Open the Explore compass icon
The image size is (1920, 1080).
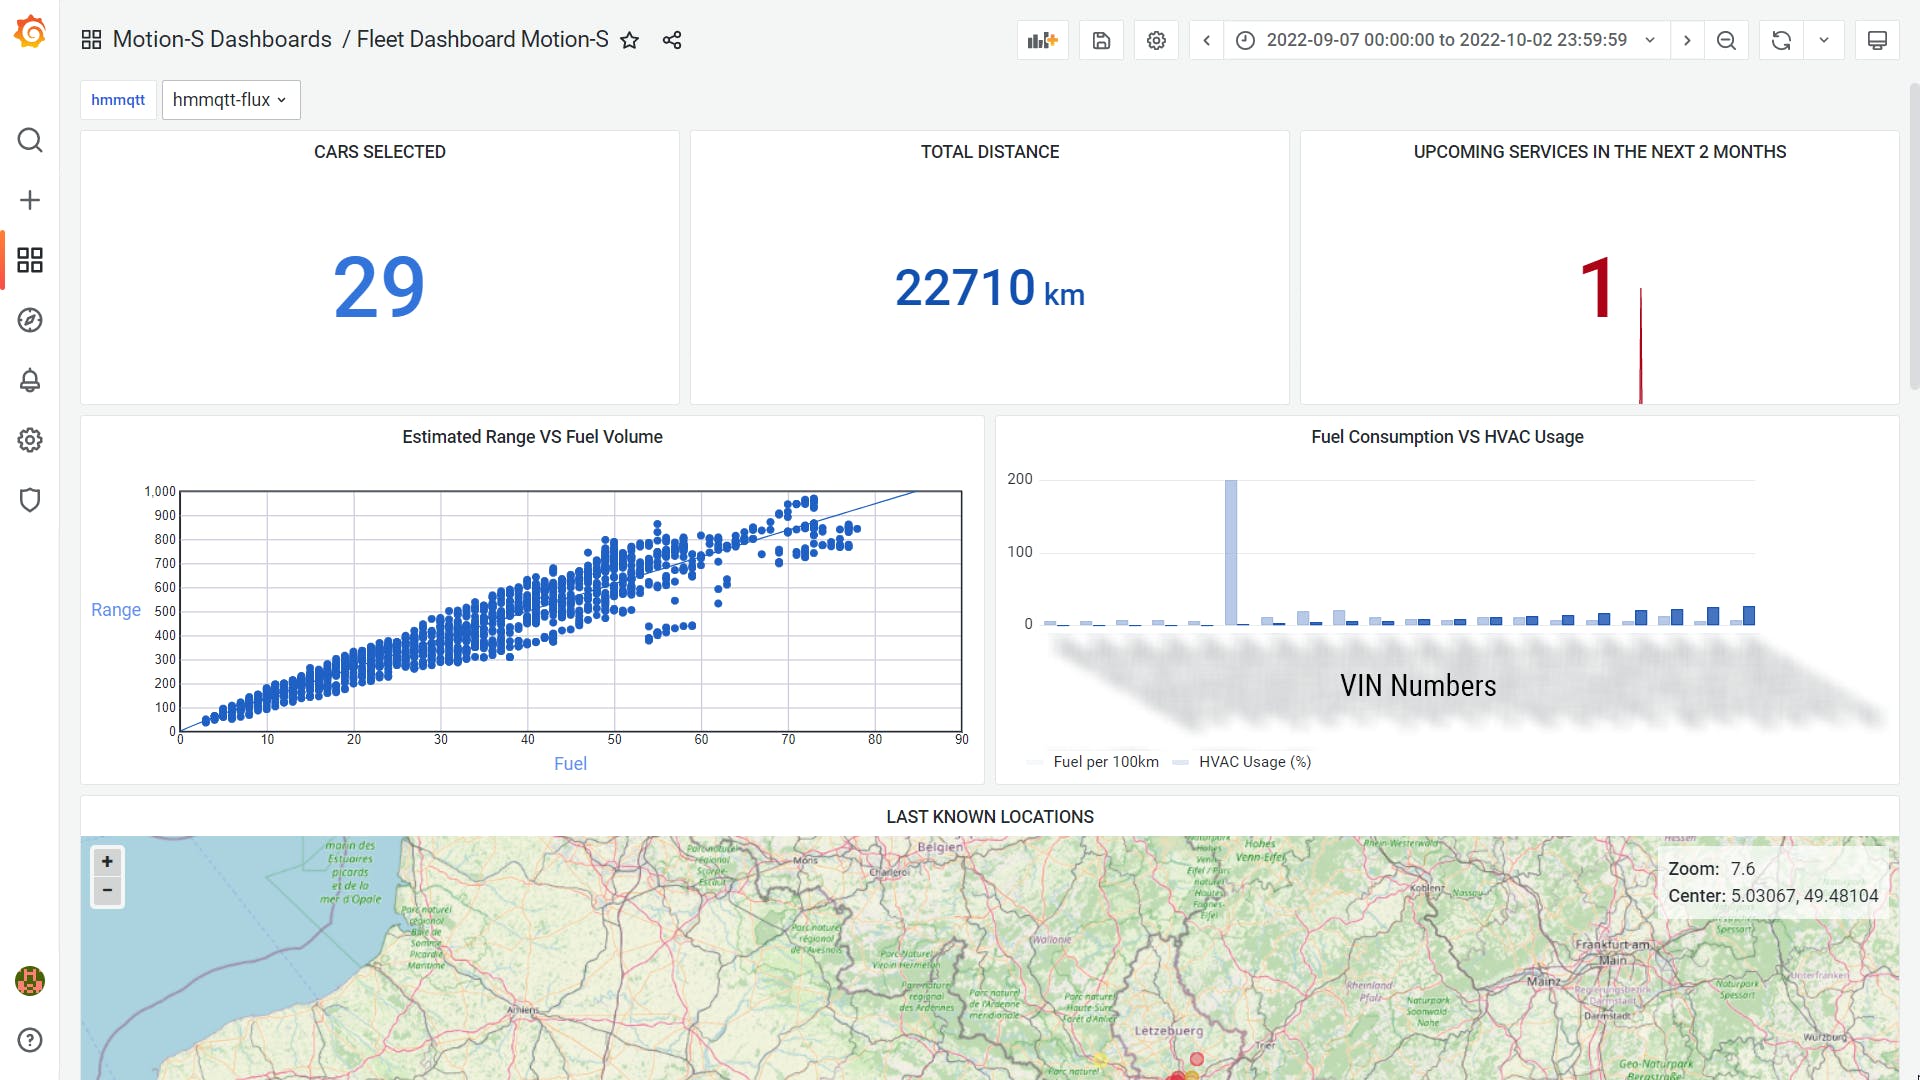(x=30, y=320)
